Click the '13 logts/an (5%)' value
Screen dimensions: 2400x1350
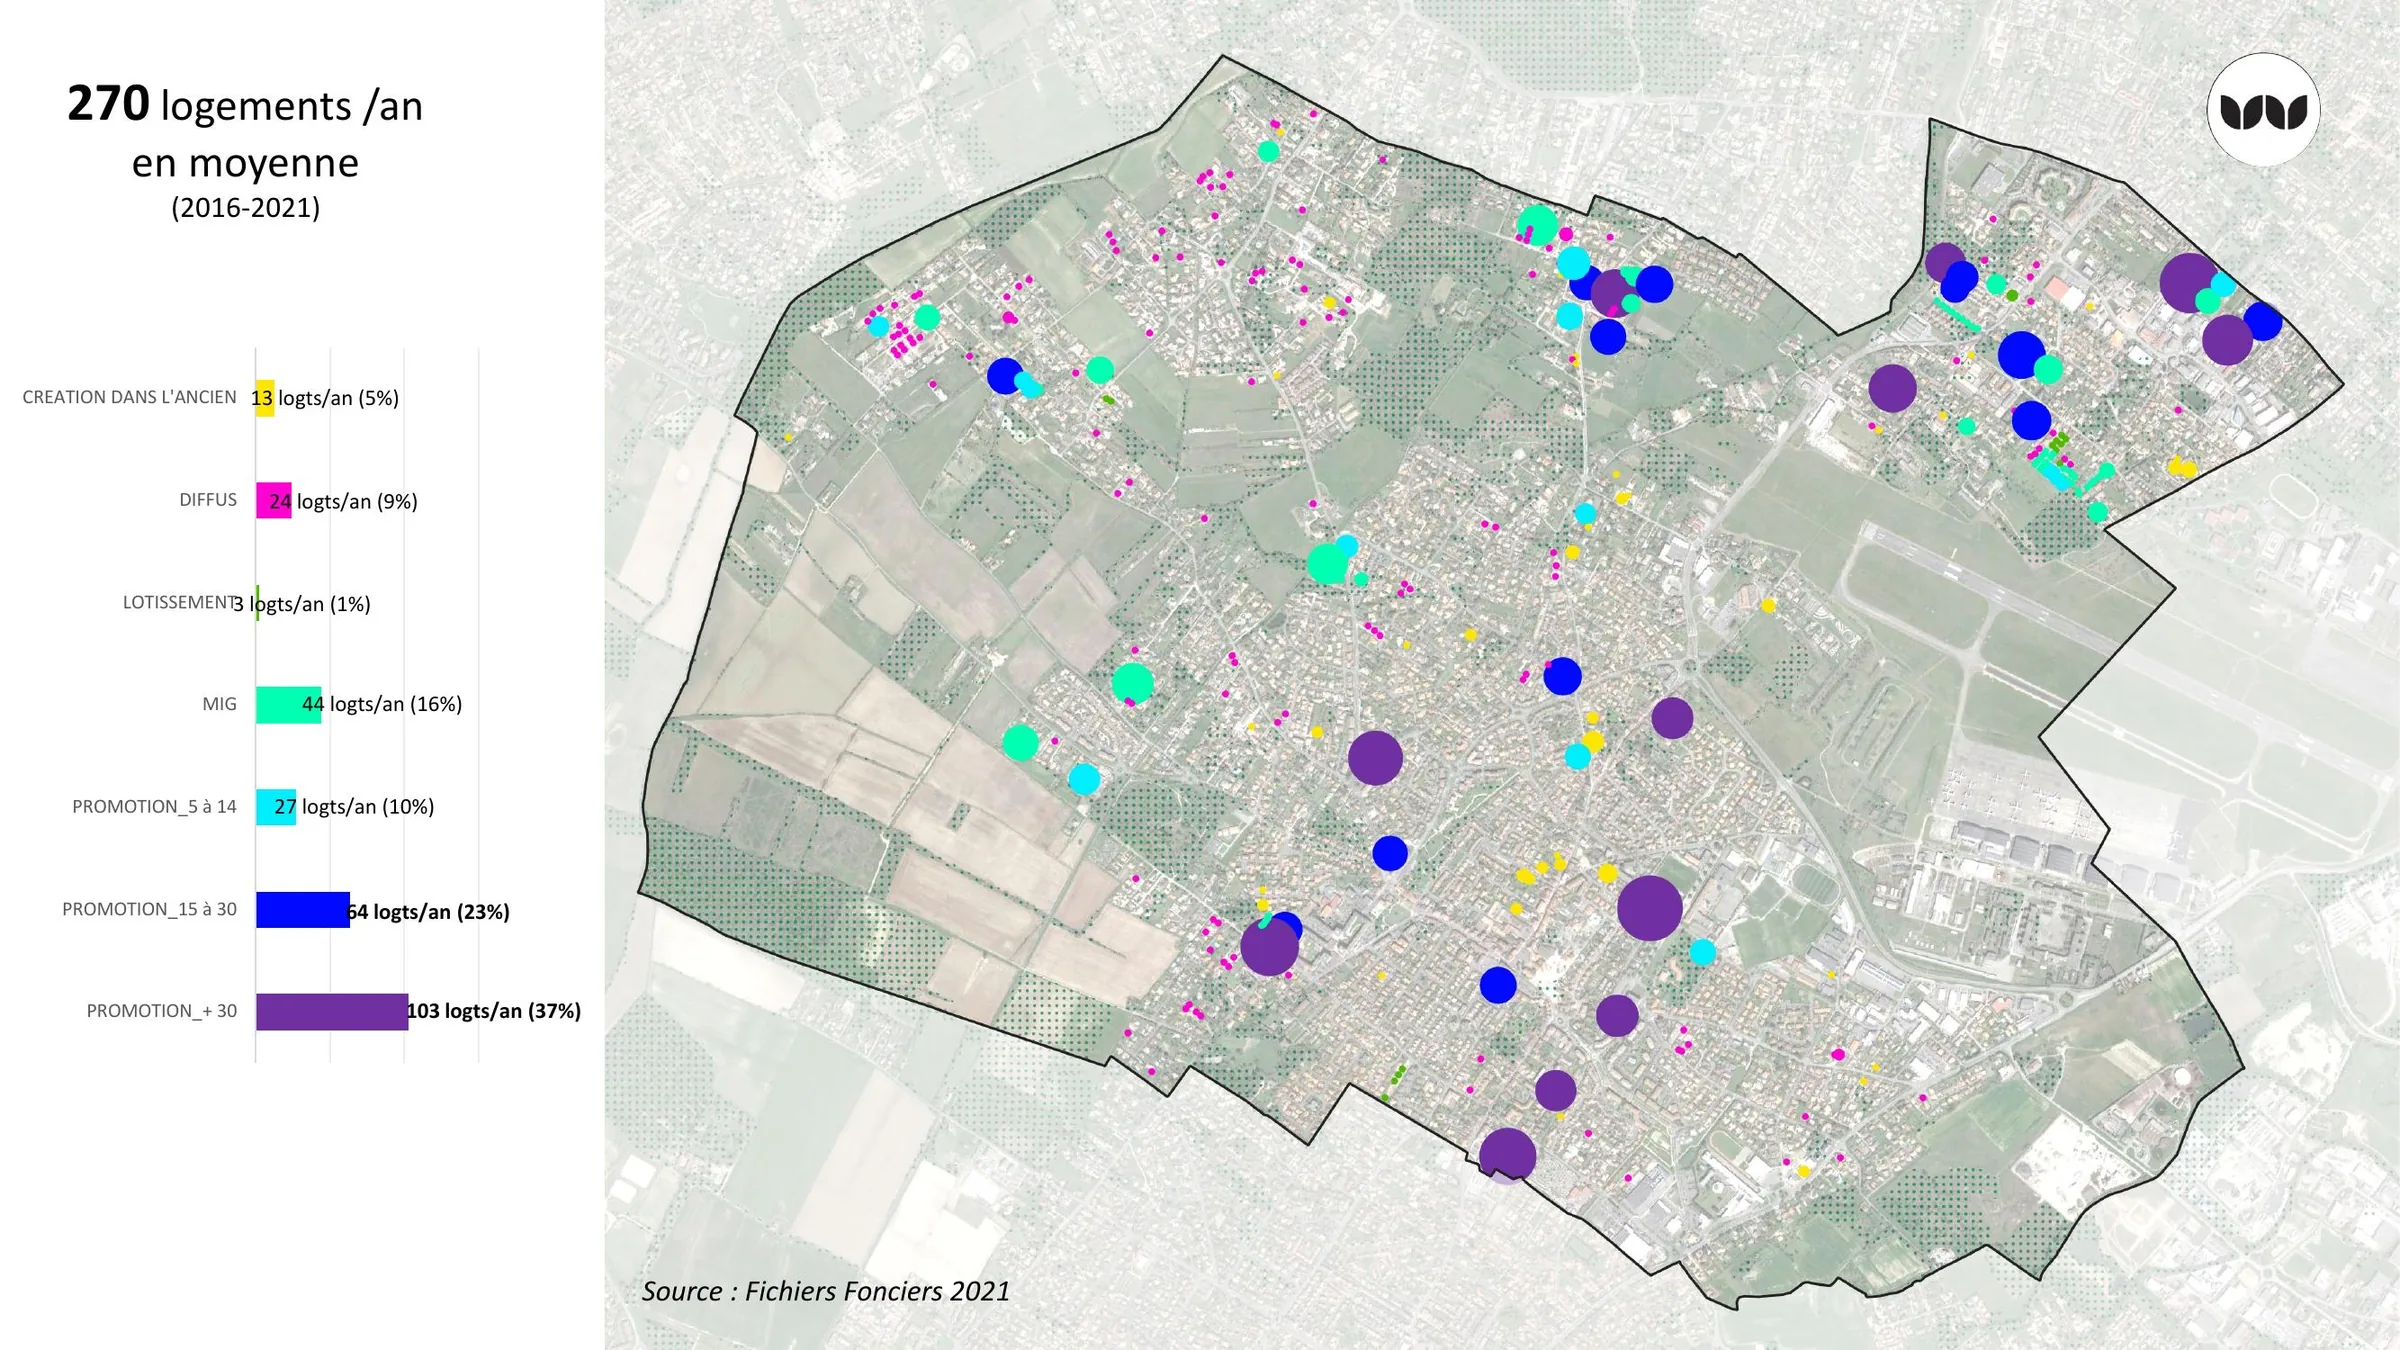click(x=325, y=398)
